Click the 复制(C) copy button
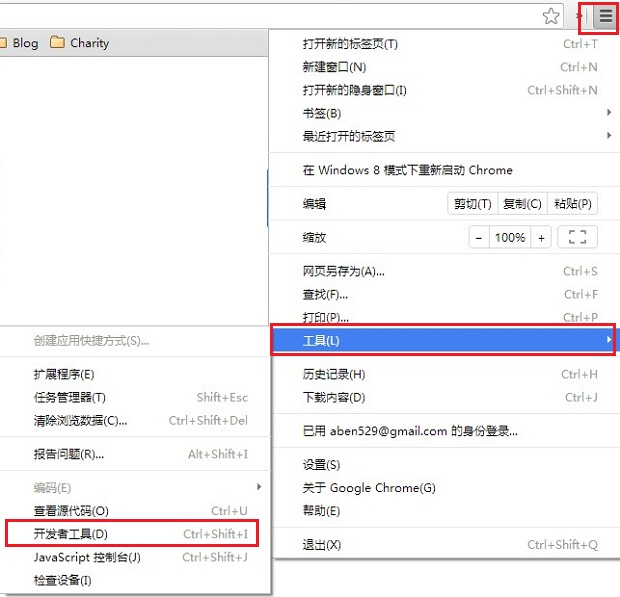Image resolution: width=620 pixels, height=597 pixels. 522,204
